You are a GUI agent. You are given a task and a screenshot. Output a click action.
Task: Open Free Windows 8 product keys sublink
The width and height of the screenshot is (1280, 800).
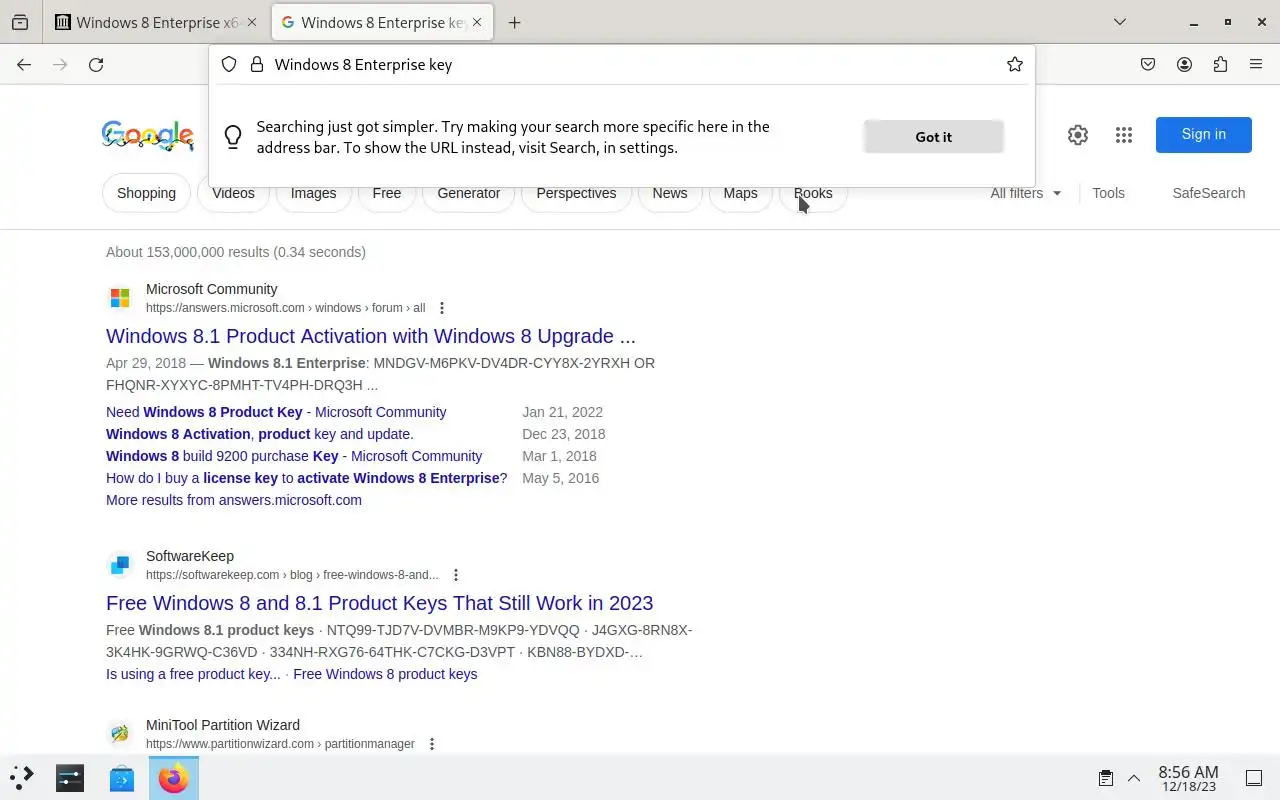click(385, 674)
